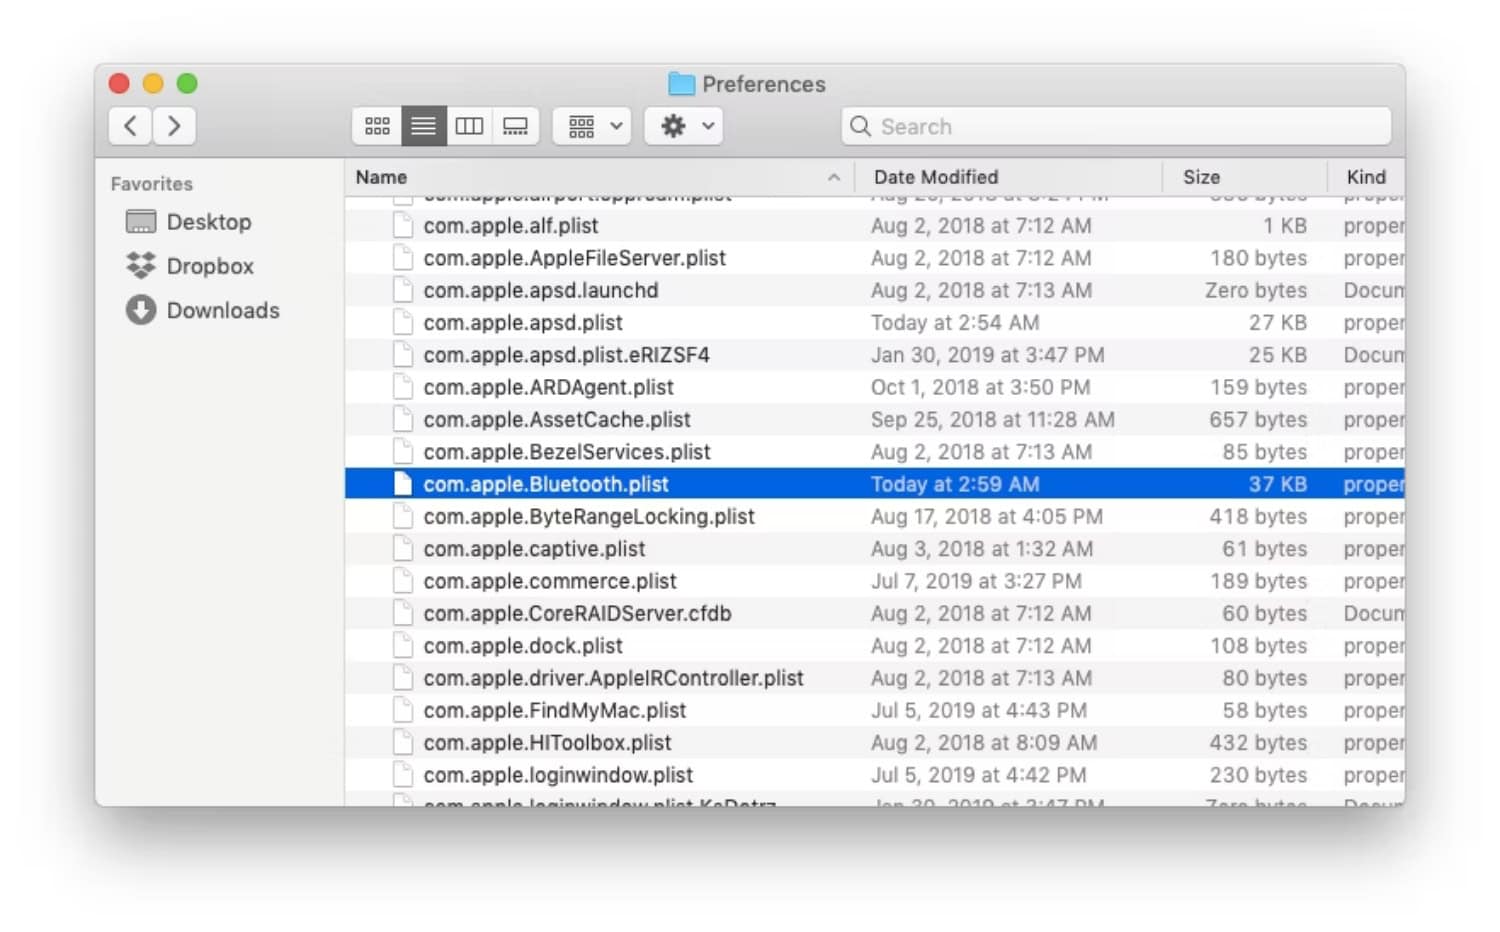Image resolution: width=1500 pixels, height=932 pixels.
Task: Click file icon of com.apple.HIToolbox.plist
Action: (x=403, y=743)
